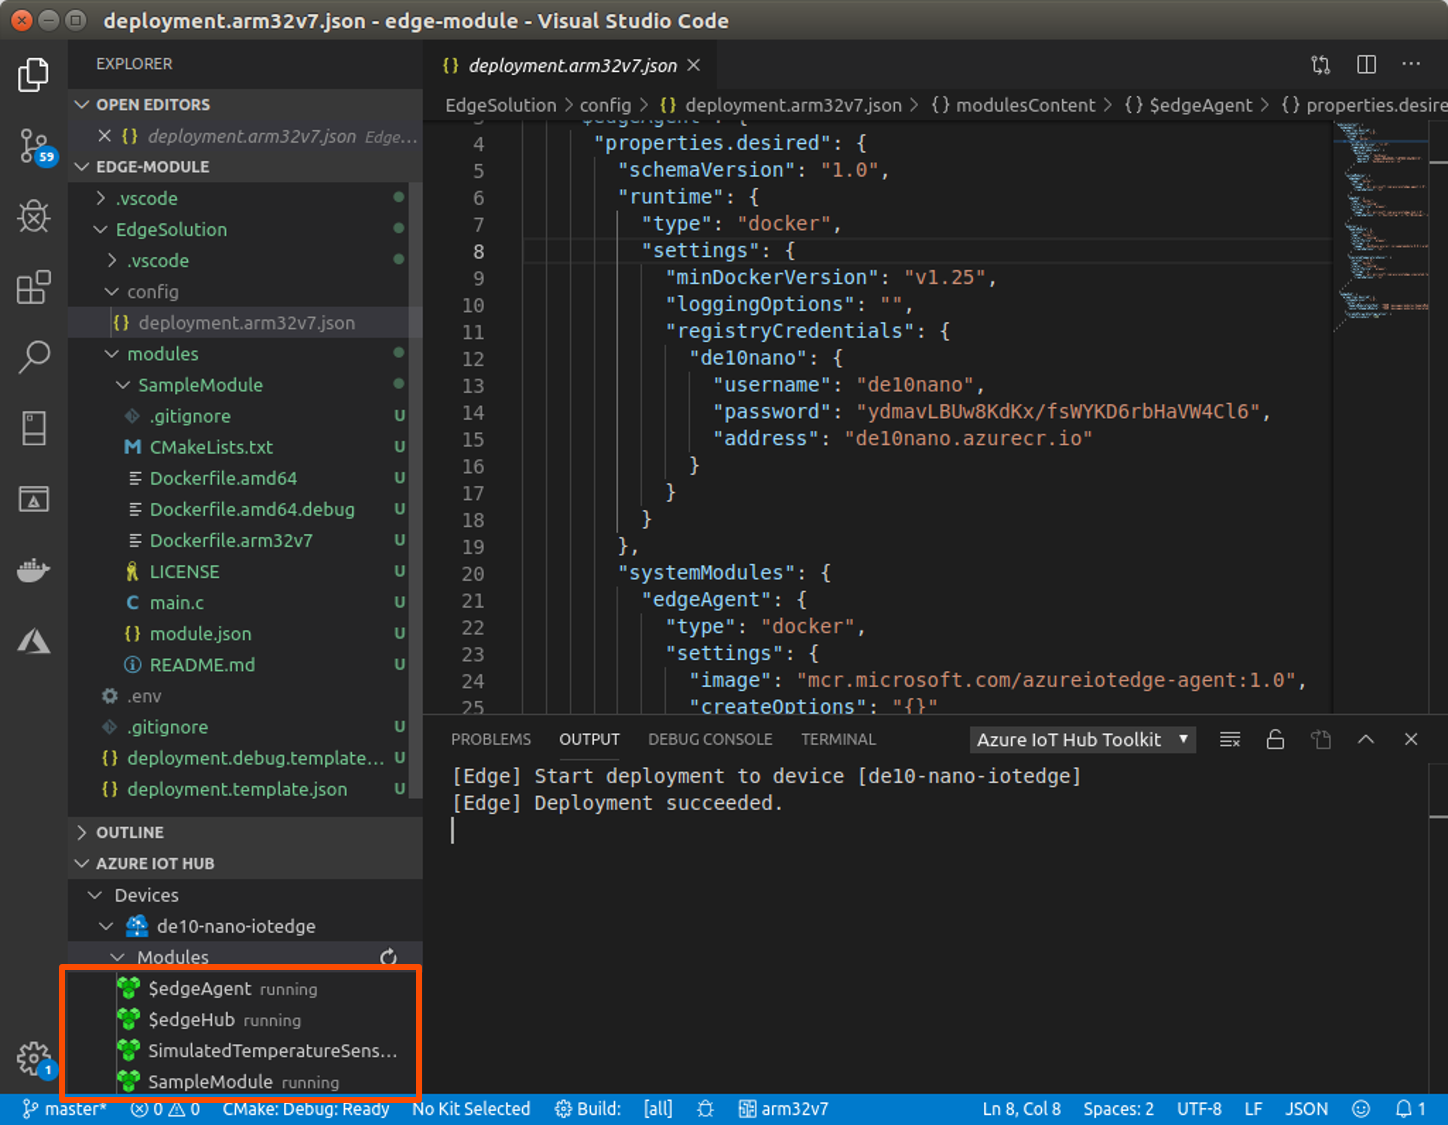This screenshot has width=1448, height=1125.
Task: Switch to the PROBLEMS tab
Action: (x=490, y=740)
